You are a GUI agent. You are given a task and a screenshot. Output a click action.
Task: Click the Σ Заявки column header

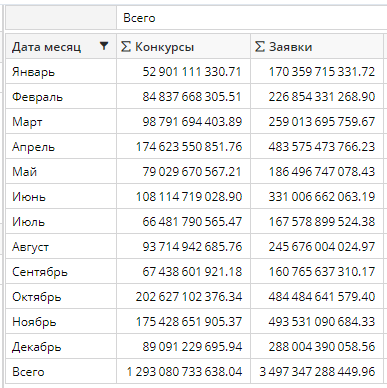click(317, 47)
